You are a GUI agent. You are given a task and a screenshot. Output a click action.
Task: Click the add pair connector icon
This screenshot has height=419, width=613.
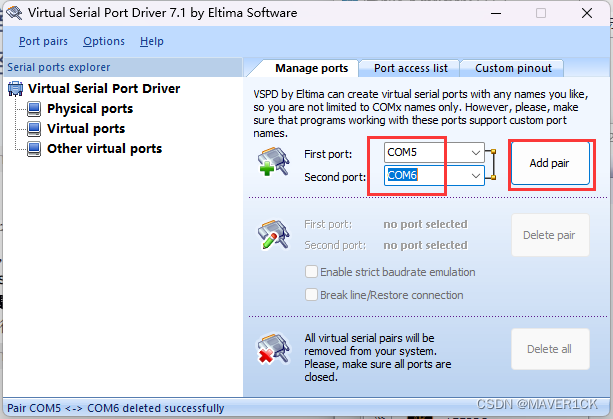(274, 161)
